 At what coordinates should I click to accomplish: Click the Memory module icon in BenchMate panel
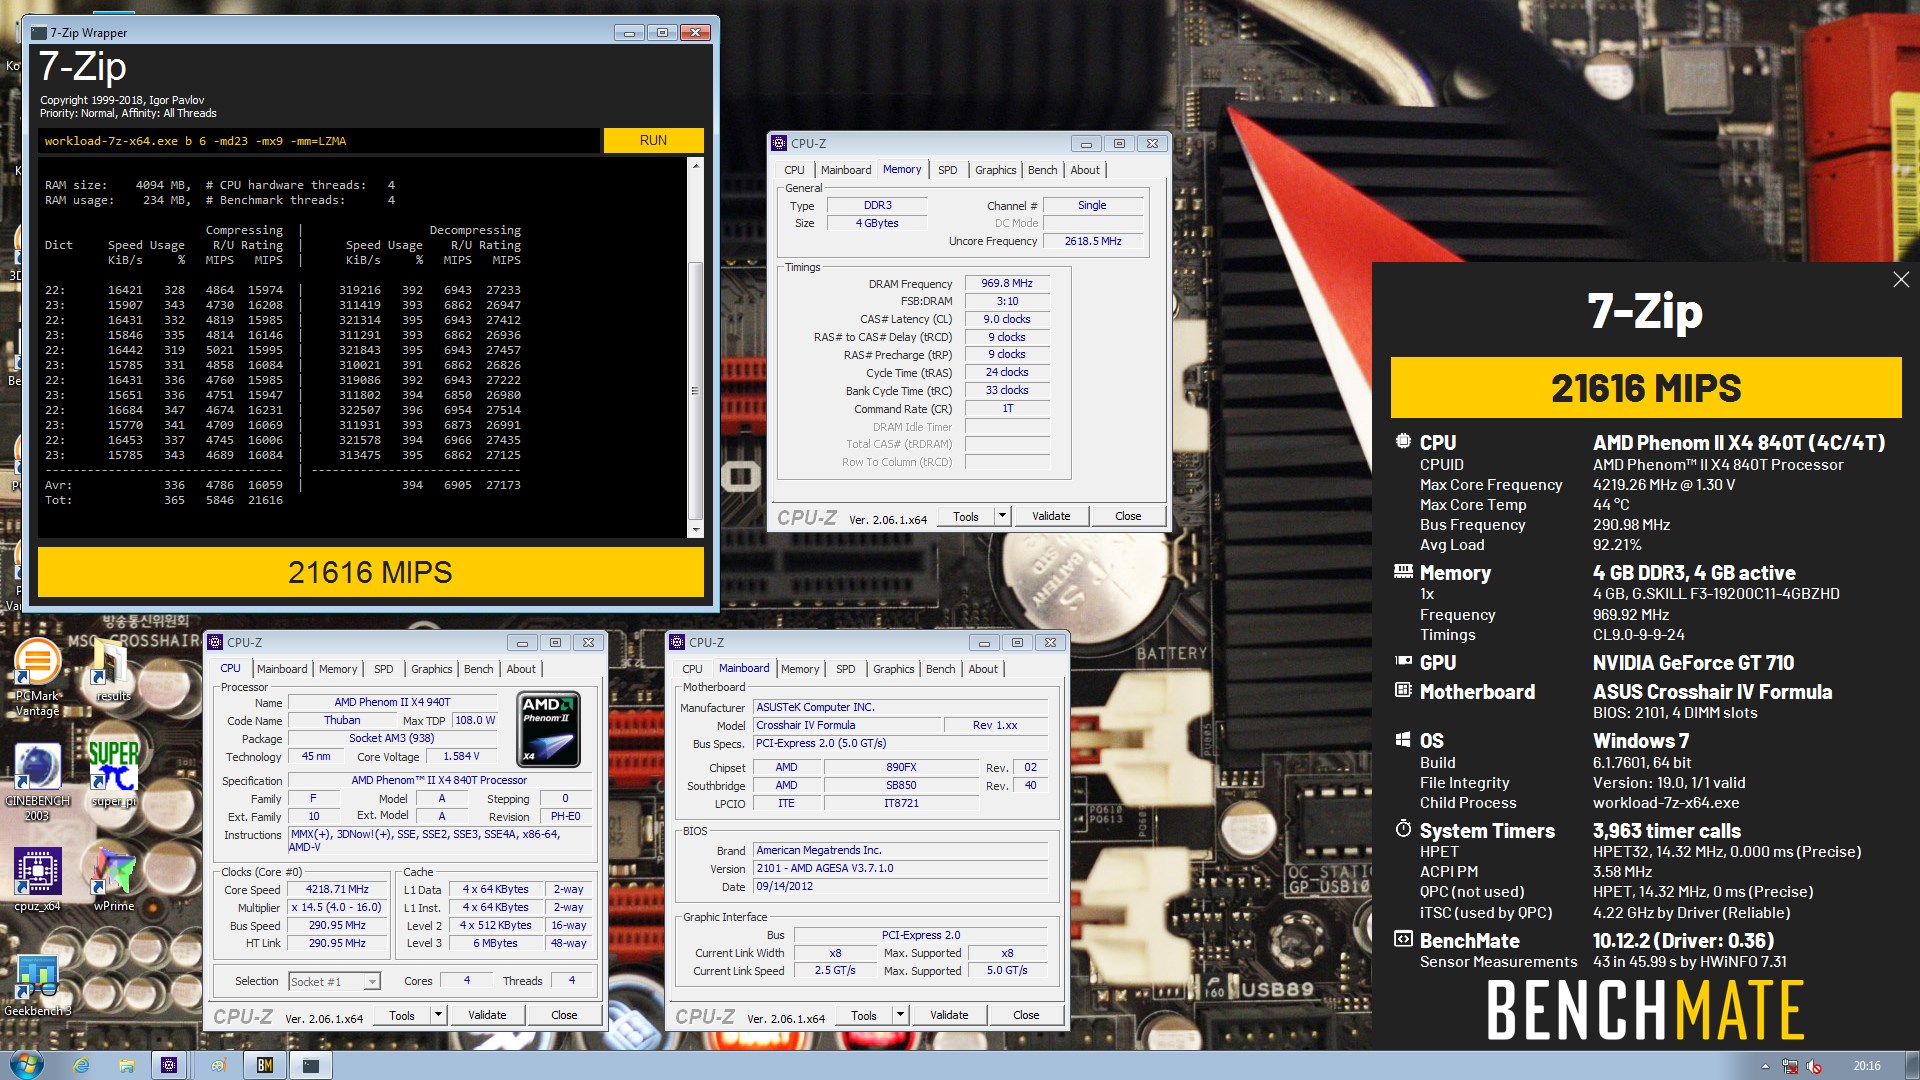tap(1403, 572)
